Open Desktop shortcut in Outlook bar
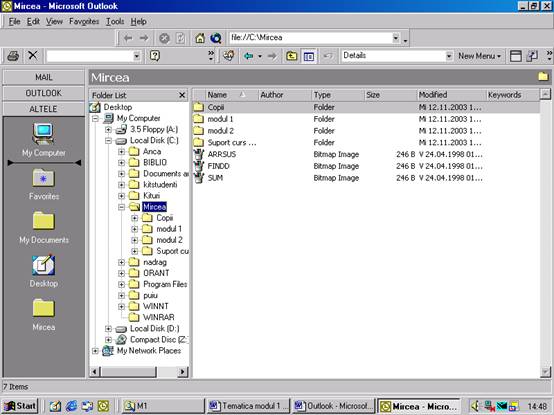This screenshot has height=415, width=554. pos(43,271)
